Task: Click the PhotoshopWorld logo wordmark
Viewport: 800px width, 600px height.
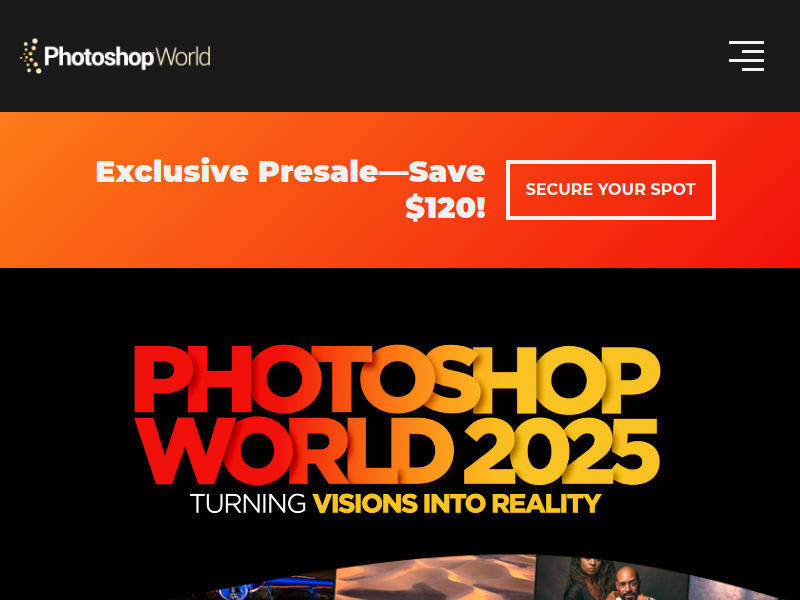Action: click(115, 56)
